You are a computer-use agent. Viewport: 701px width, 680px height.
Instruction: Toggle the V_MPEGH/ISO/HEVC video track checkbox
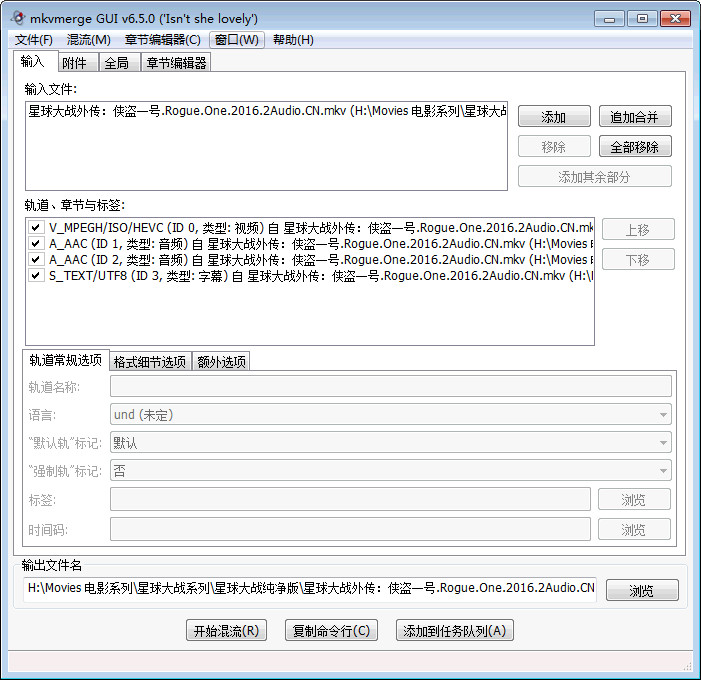[35, 228]
